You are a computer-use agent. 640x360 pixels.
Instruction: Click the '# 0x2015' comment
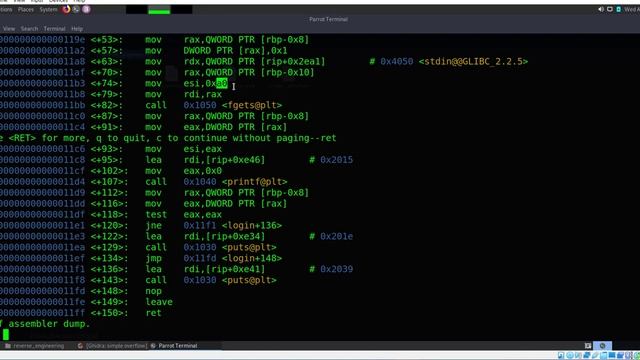pos(331,160)
